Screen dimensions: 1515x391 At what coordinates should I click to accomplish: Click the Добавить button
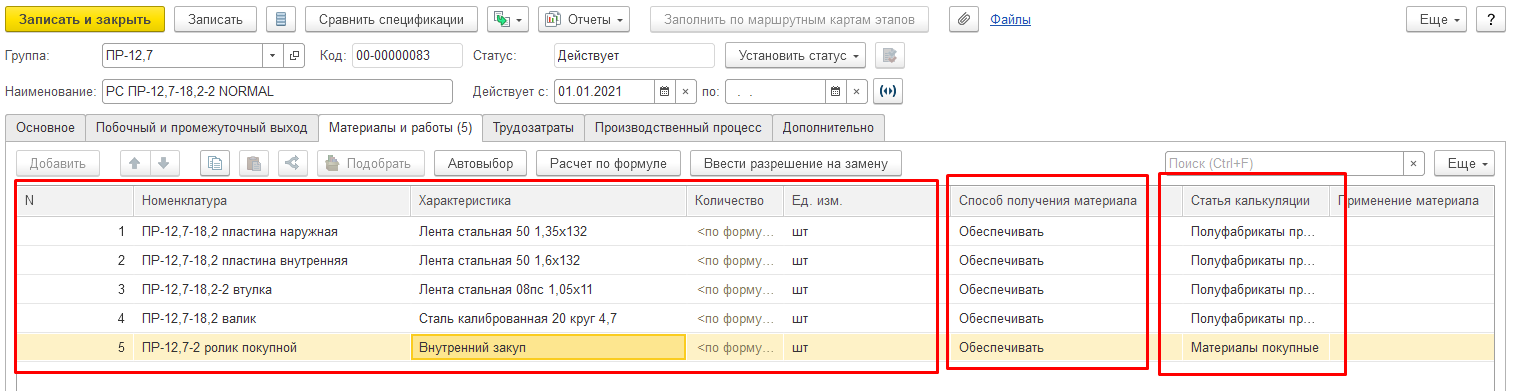pos(57,163)
